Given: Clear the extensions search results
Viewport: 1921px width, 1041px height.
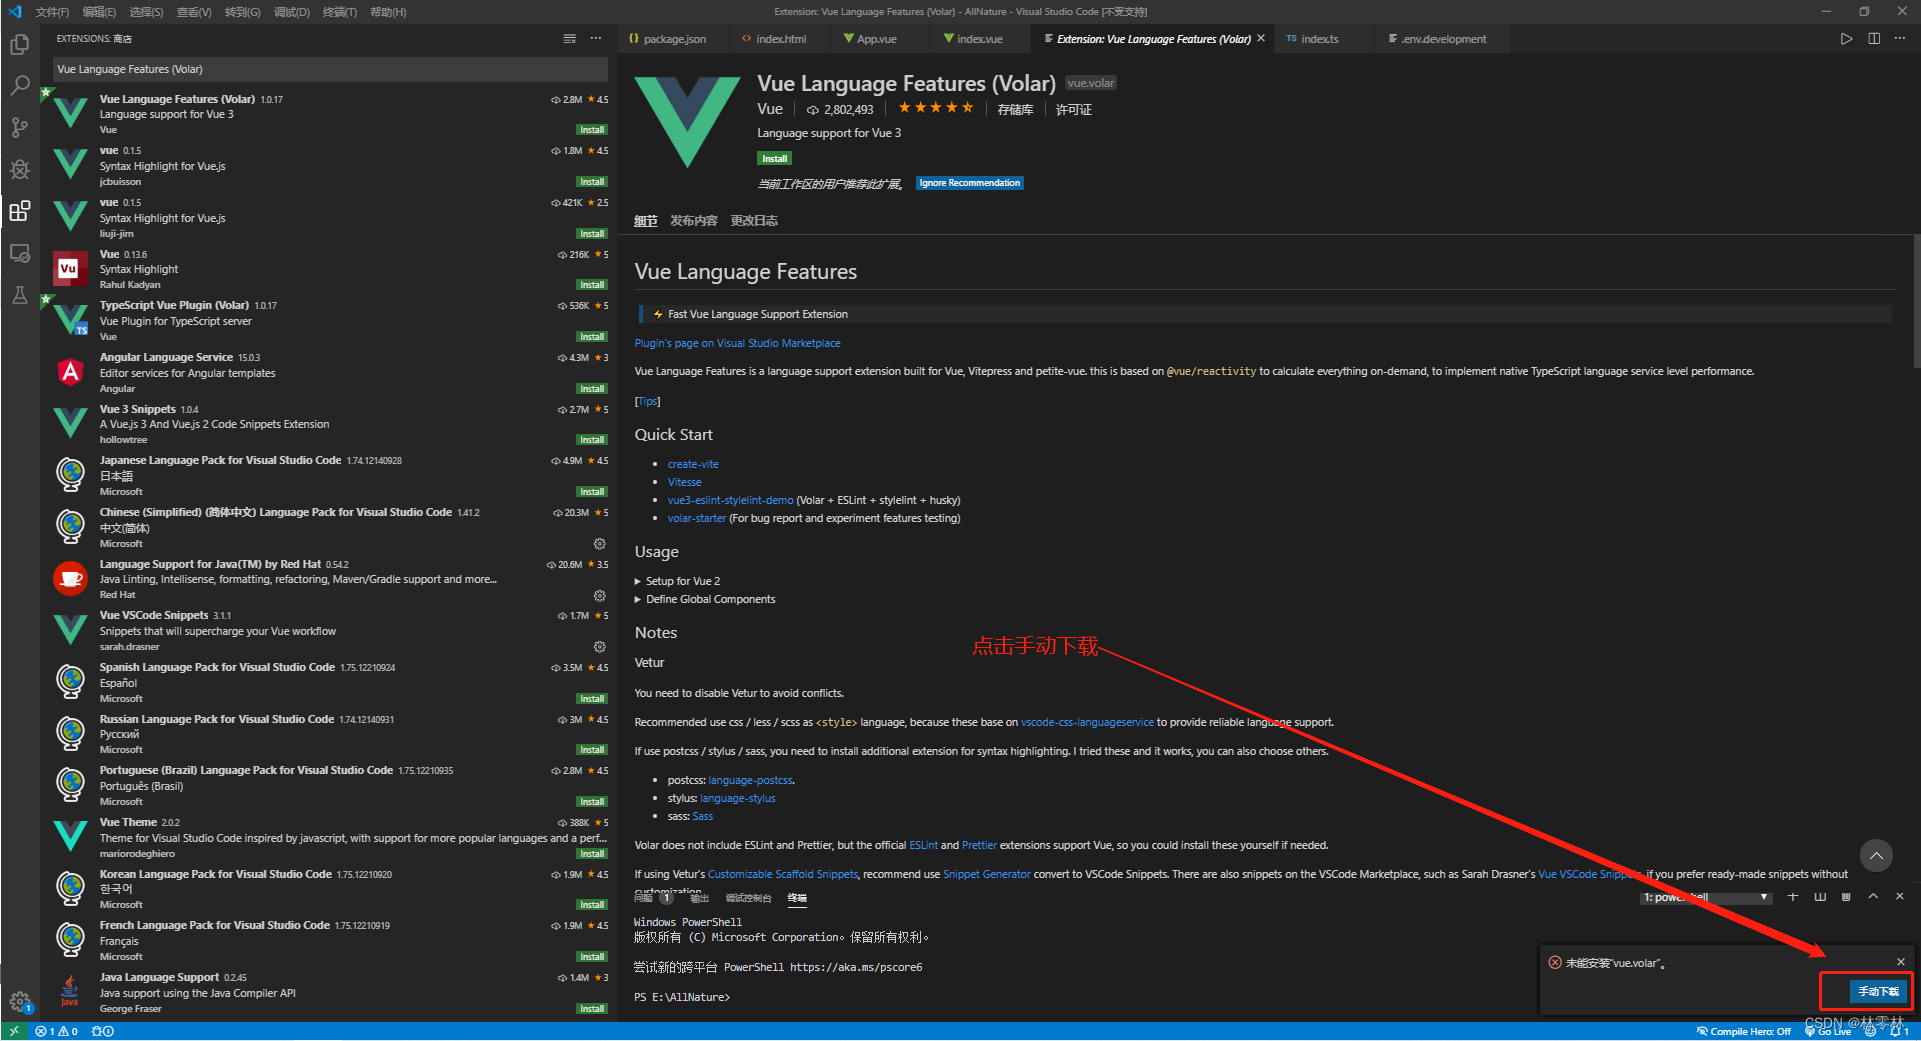Looking at the screenshot, I should point(569,39).
